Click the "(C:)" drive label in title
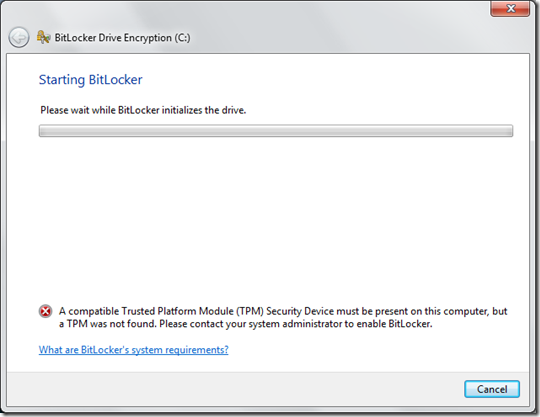Screen dimensions: 540x417 point(182,38)
